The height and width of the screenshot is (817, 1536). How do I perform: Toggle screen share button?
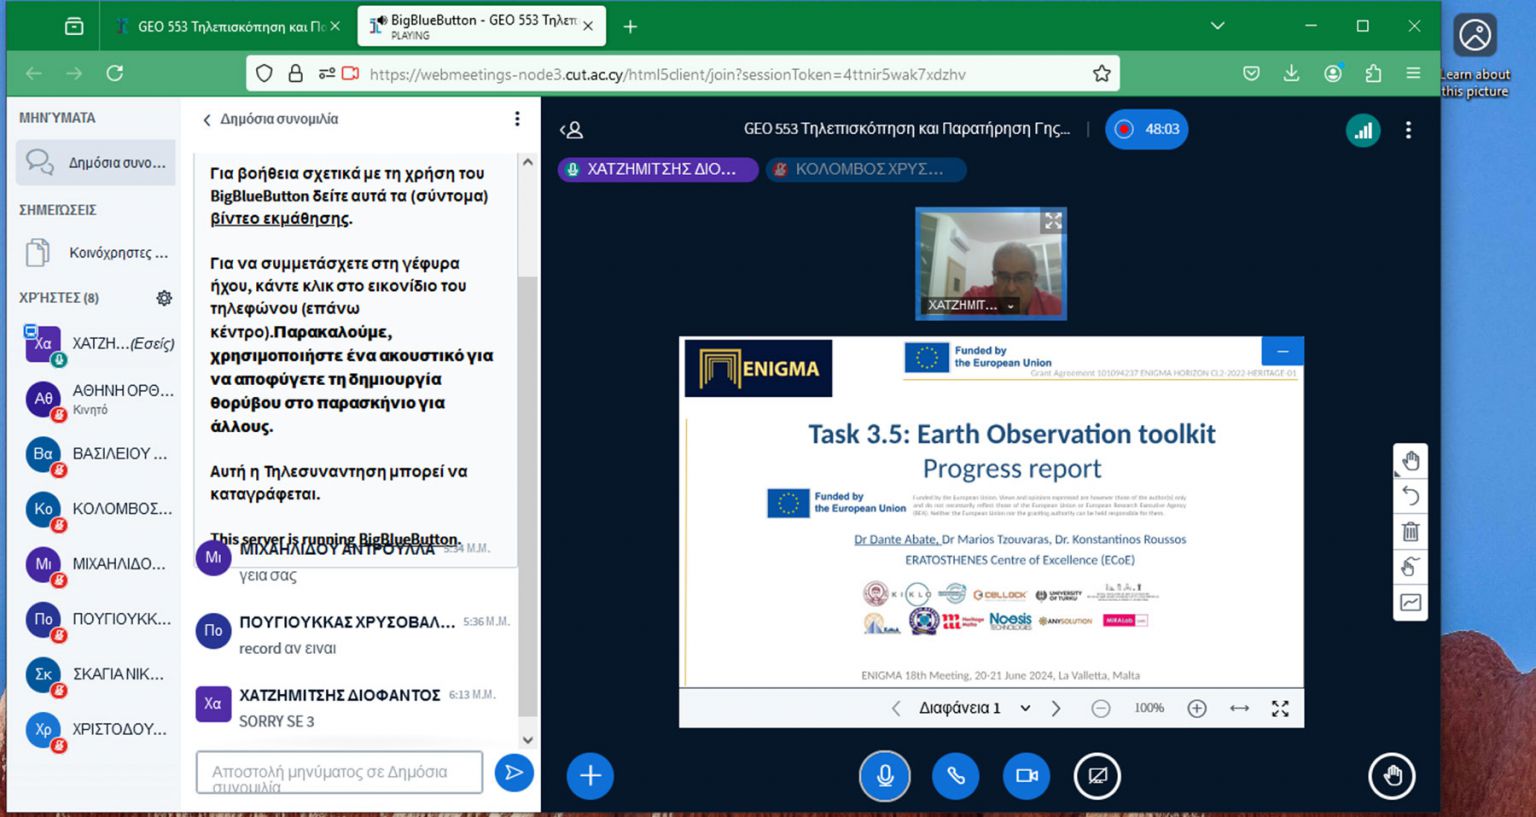click(x=1097, y=775)
